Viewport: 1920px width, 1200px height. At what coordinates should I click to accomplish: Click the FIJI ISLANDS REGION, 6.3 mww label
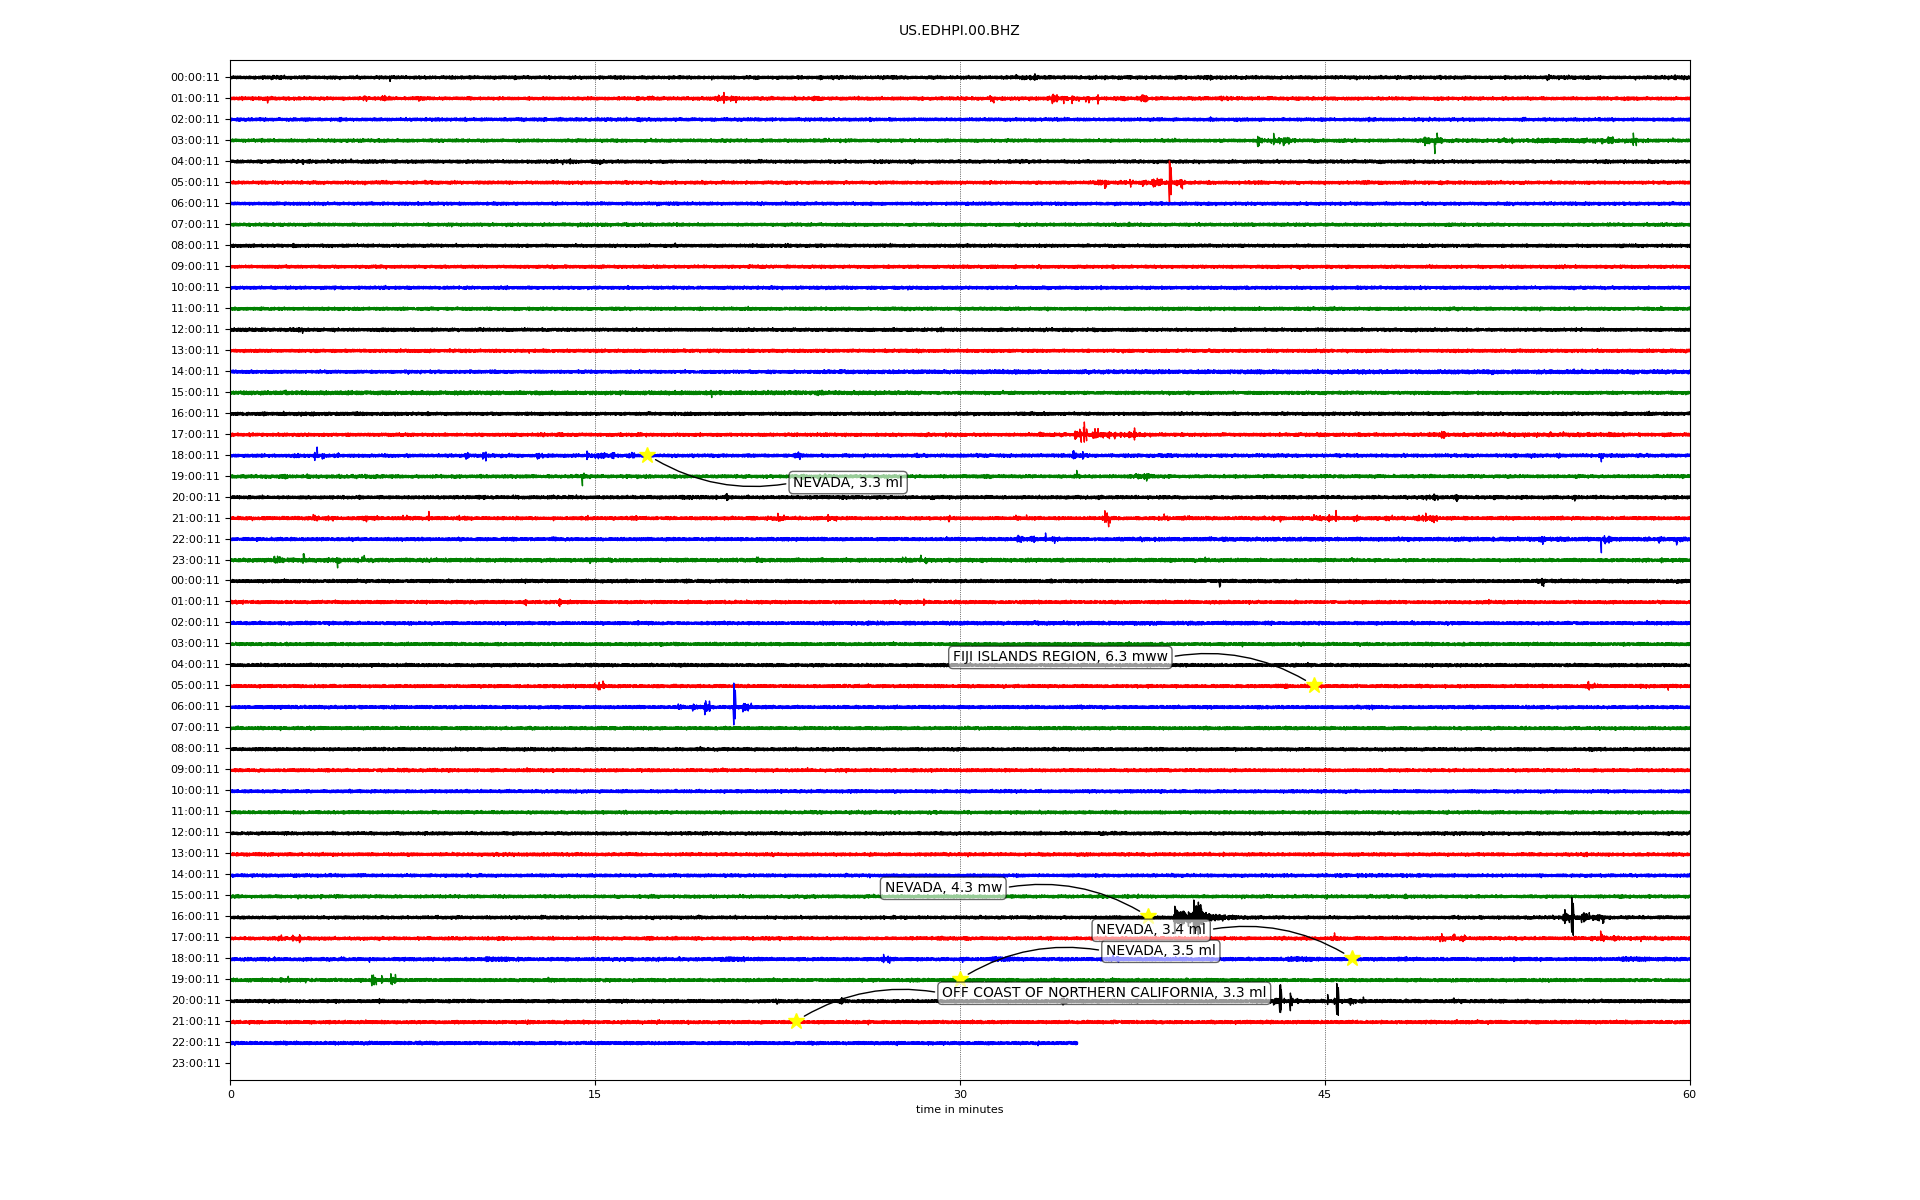click(x=1060, y=657)
